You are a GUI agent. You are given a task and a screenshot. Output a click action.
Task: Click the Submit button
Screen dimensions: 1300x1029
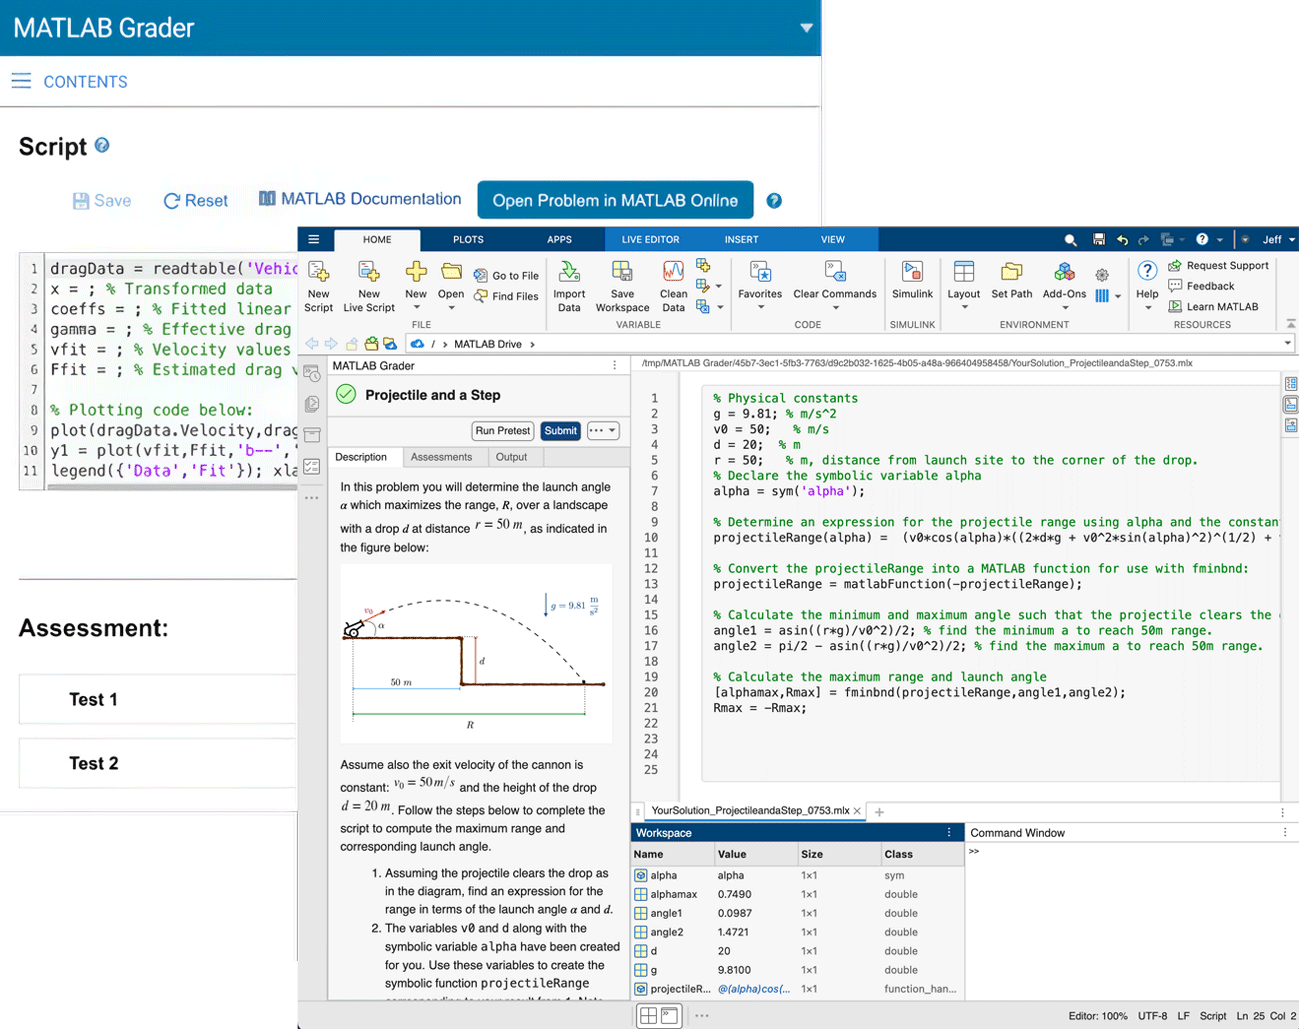coord(560,431)
